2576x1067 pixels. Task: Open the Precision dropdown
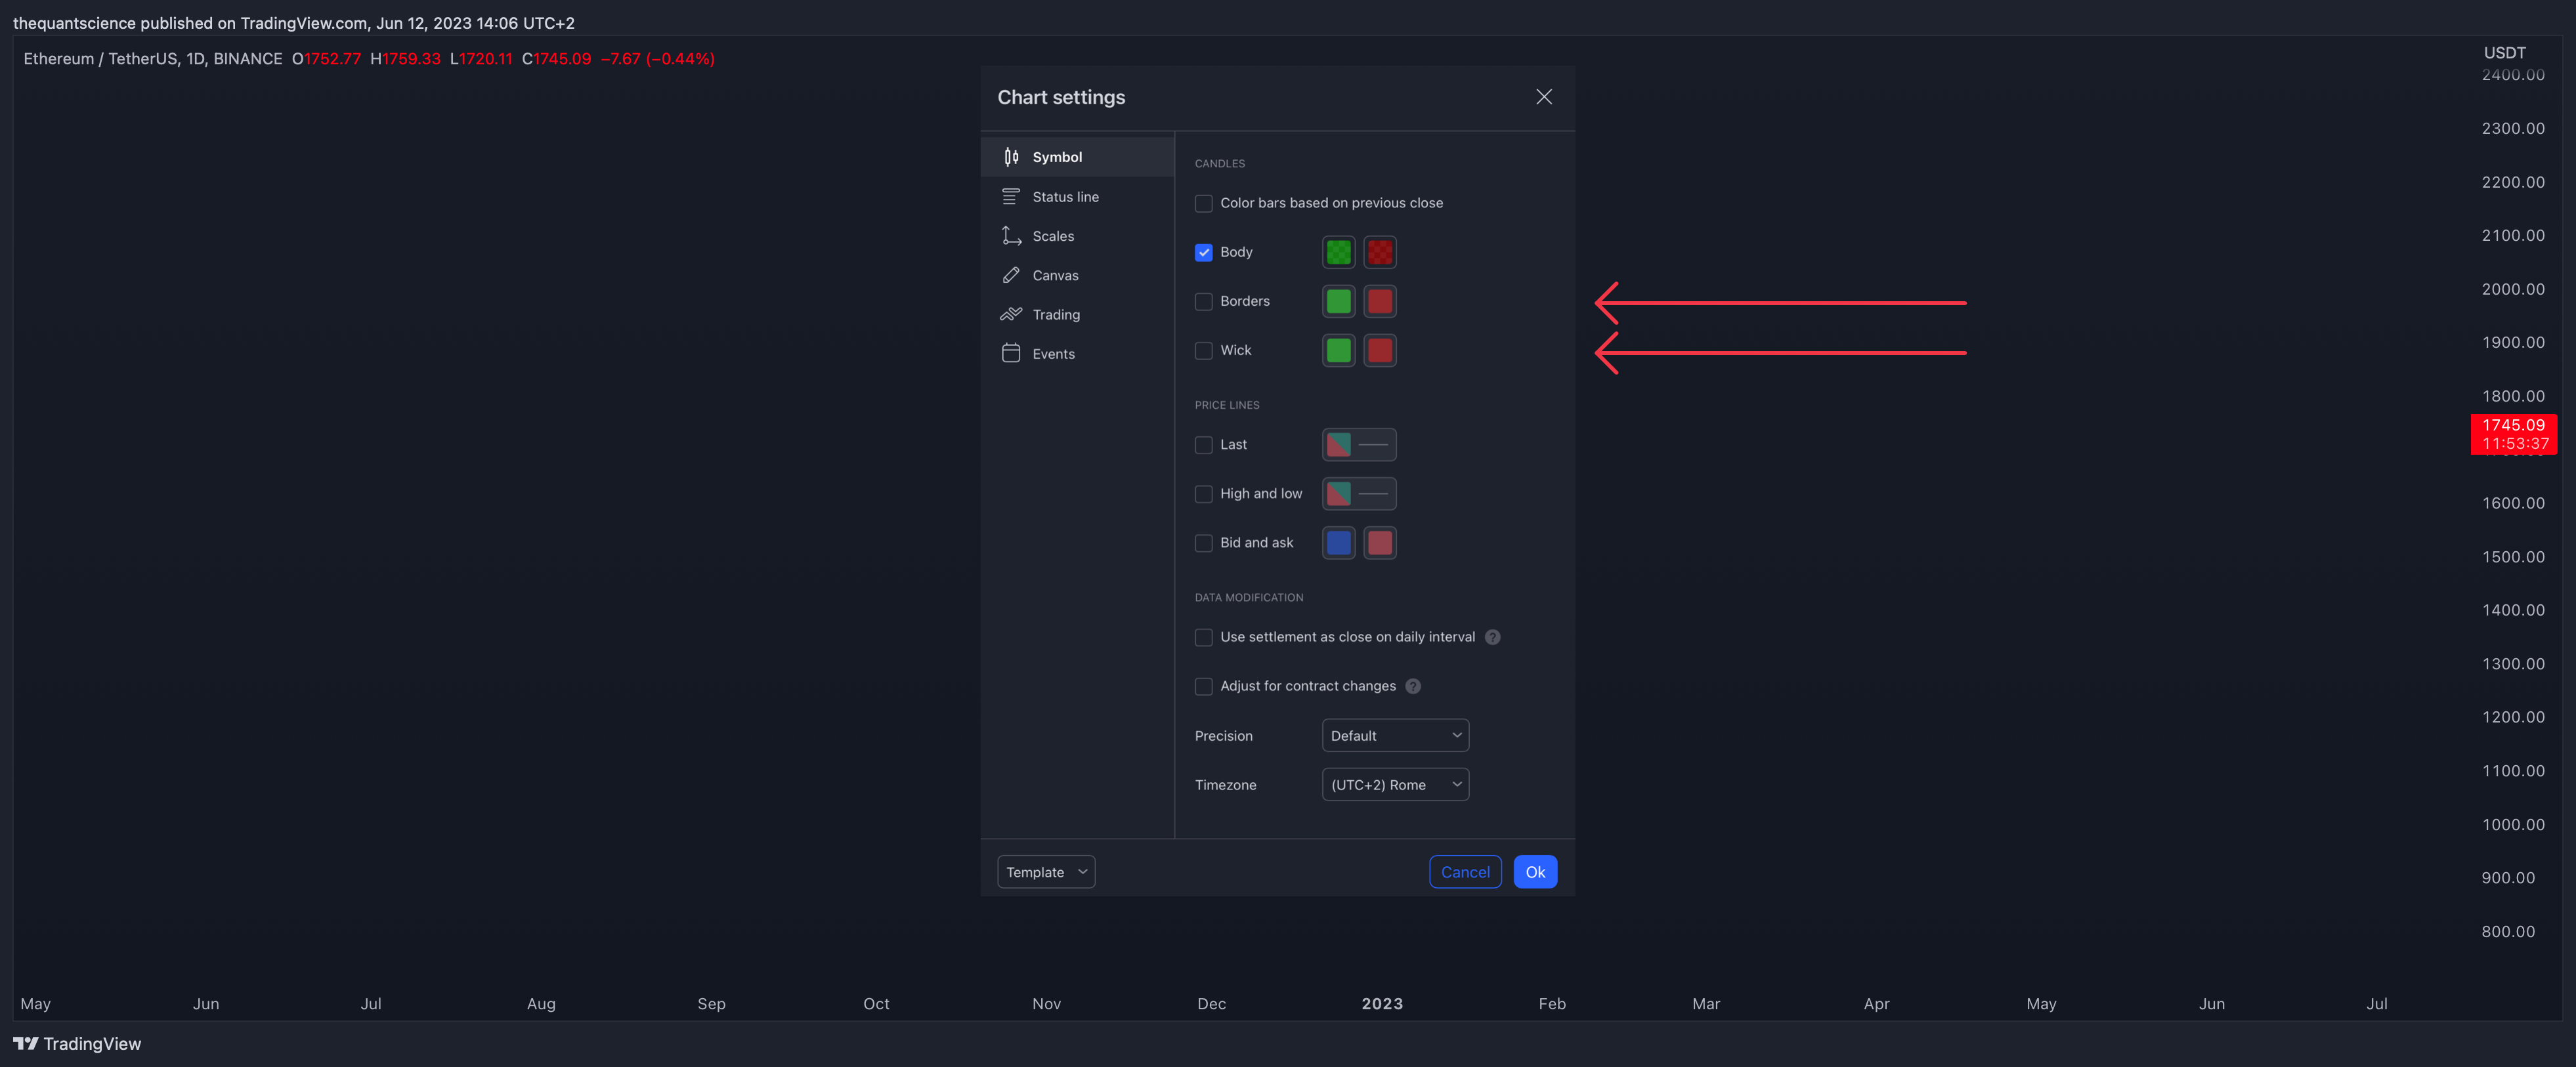click(1395, 735)
